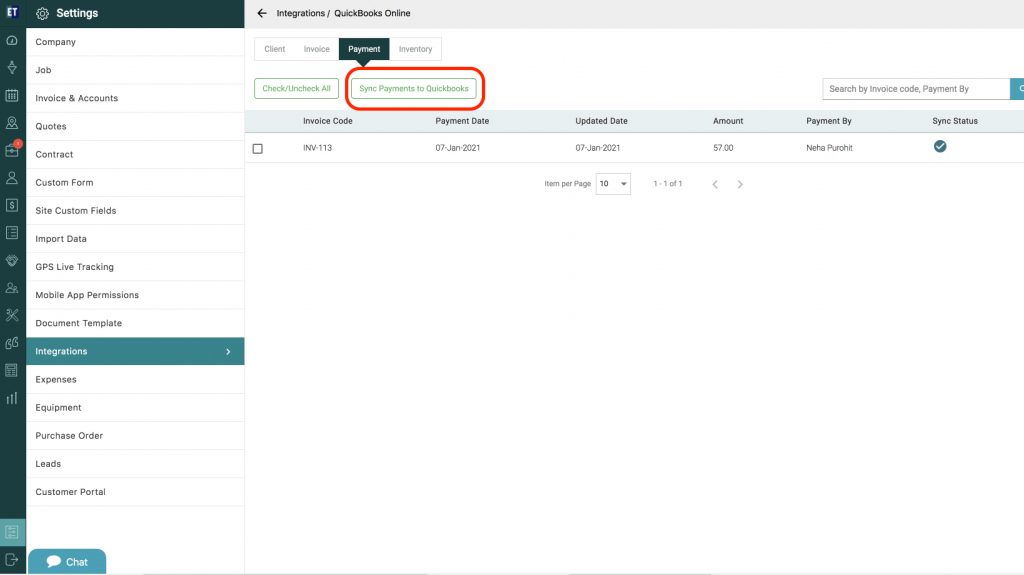The image size is (1024, 575).
Task: Click the Integrations breadcrumb link
Action: click(x=300, y=13)
